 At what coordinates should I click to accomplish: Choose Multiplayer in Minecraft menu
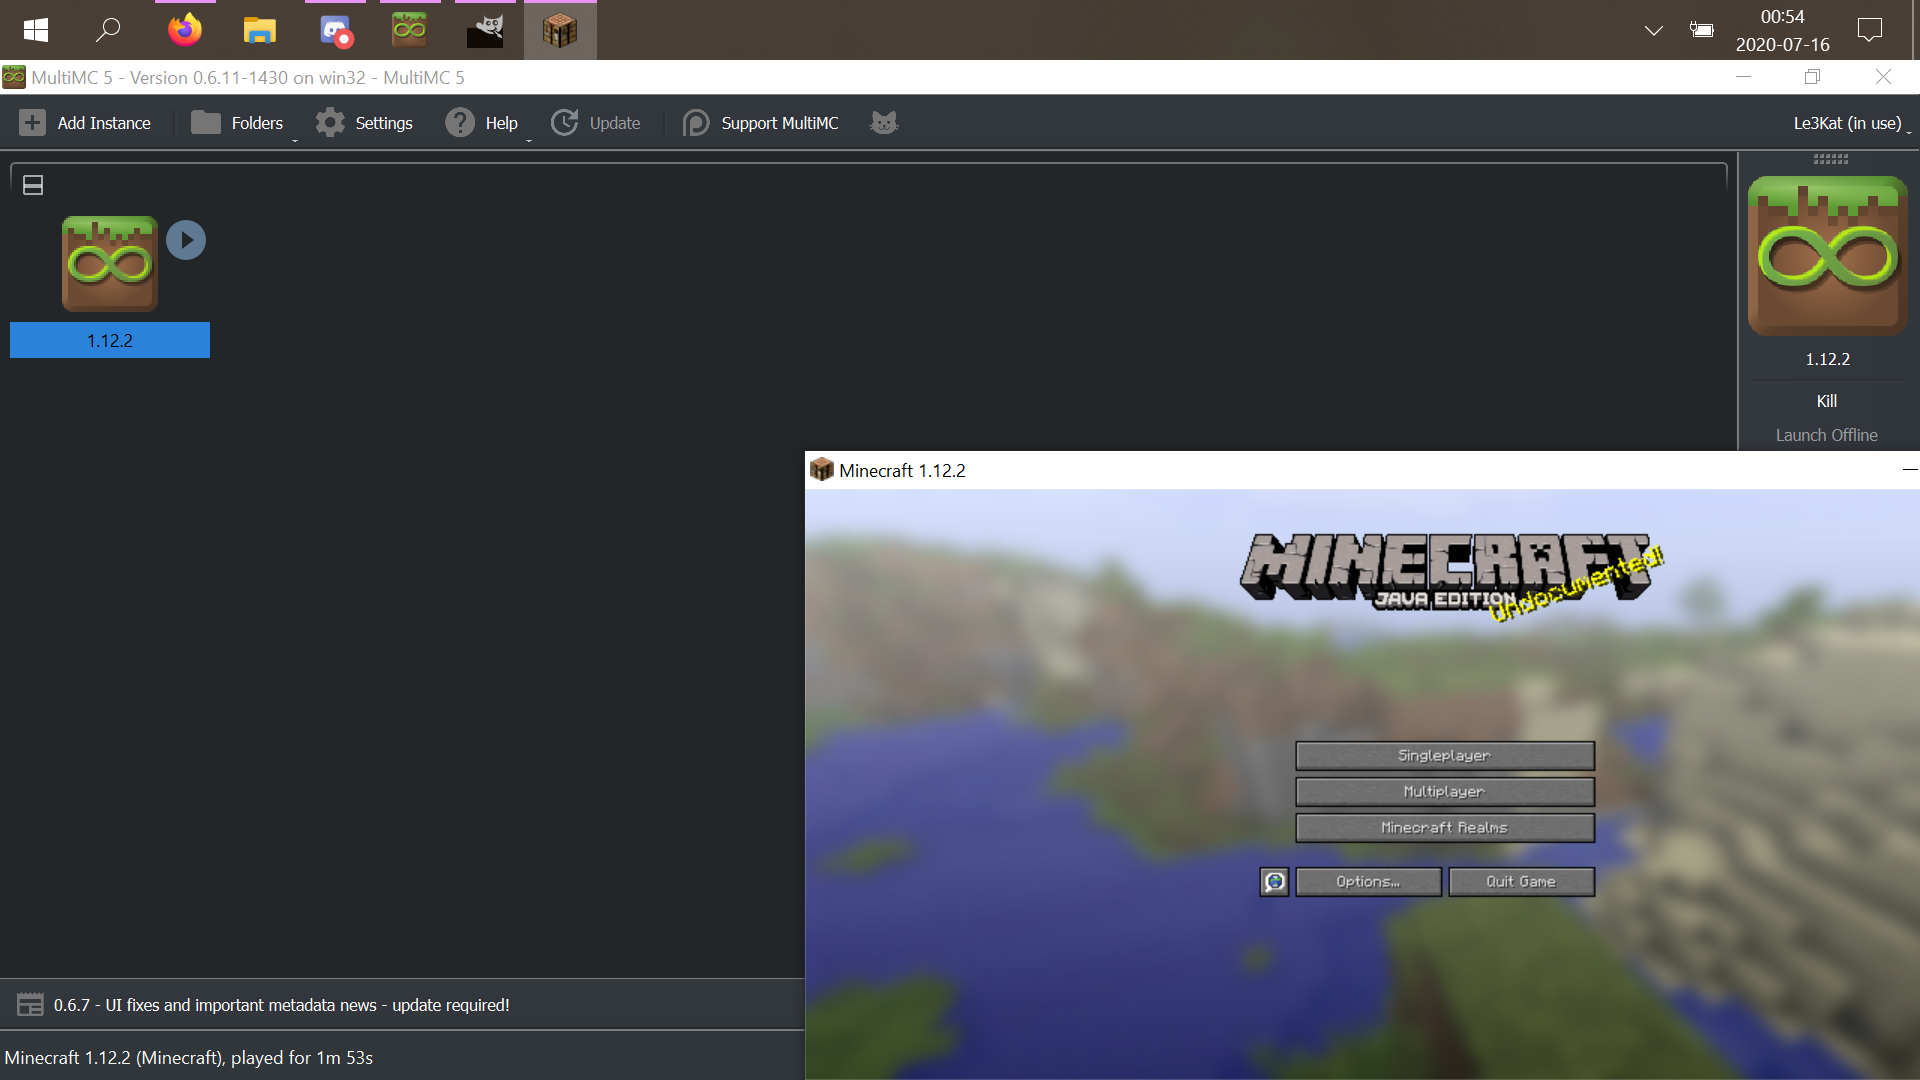click(1444, 792)
